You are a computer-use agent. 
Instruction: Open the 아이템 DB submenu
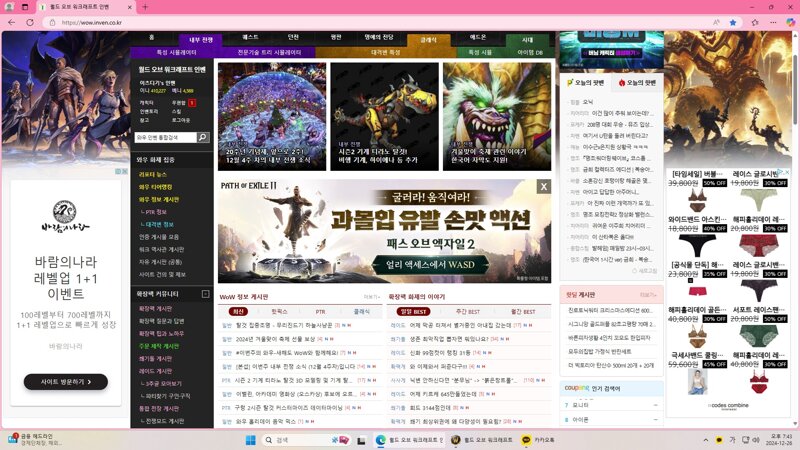point(531,52)
